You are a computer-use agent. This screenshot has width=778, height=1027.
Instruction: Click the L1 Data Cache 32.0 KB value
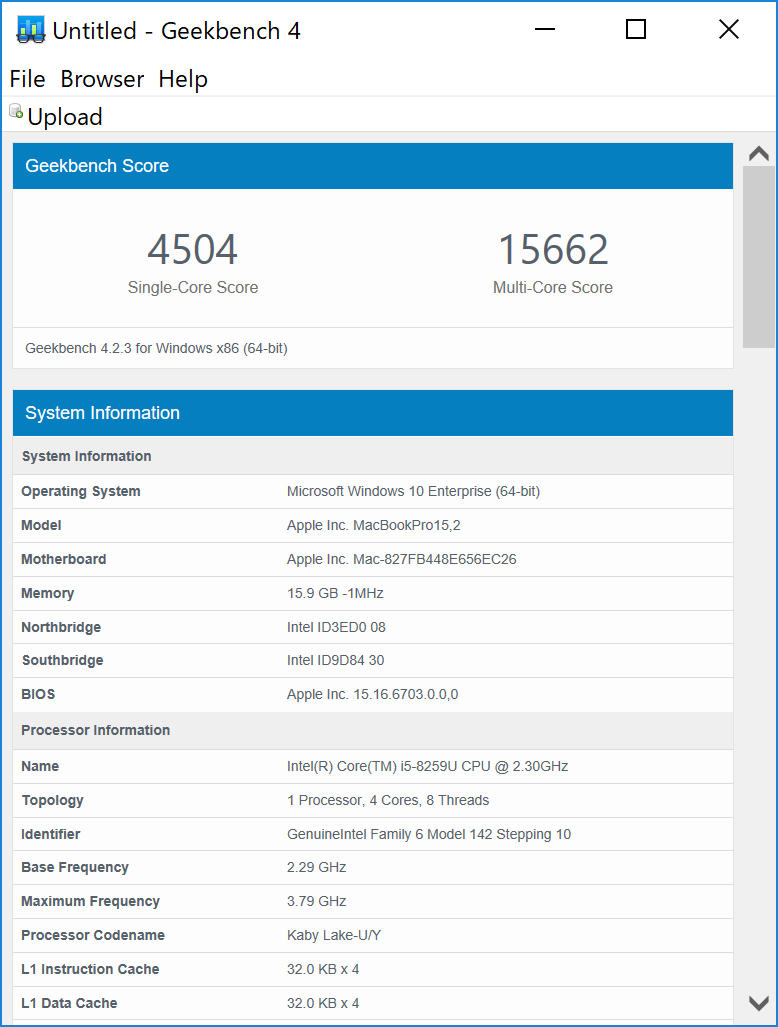[323, 1004]
